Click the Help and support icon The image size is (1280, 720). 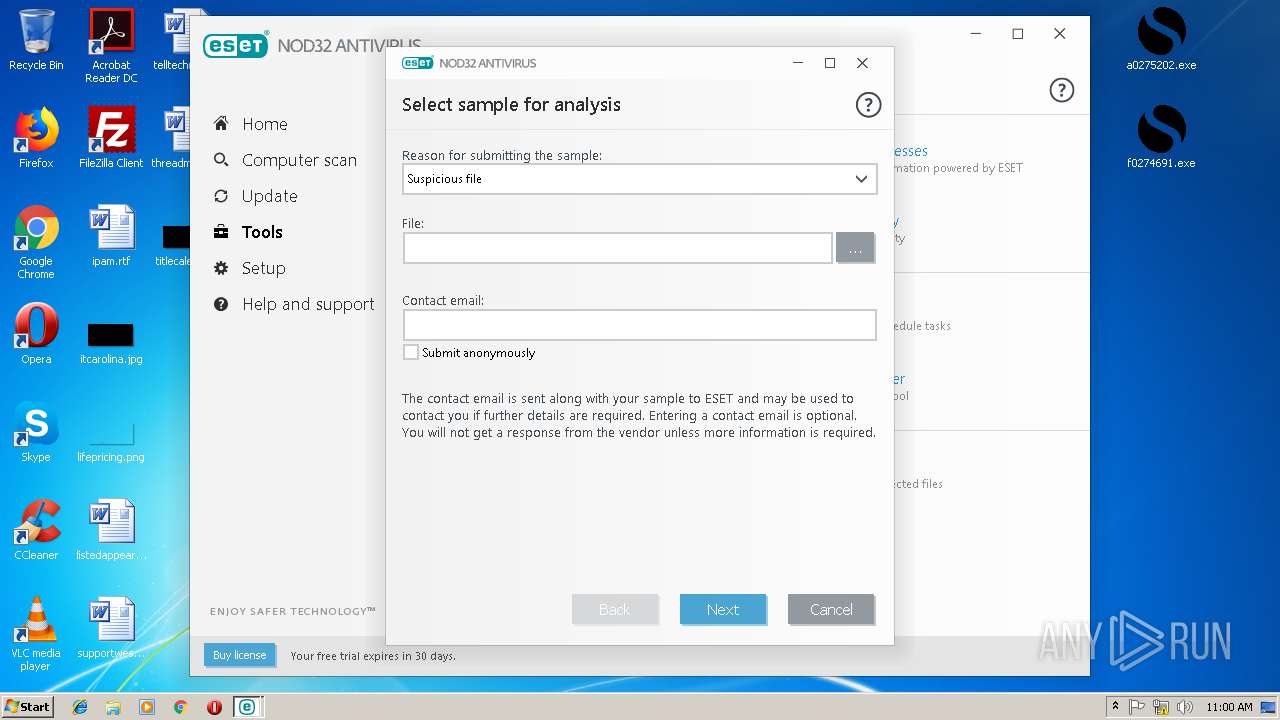pos(221,304)
